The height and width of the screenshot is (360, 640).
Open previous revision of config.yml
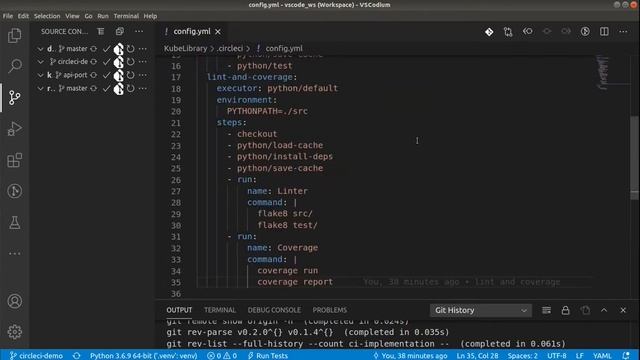(x=527, y=31)
